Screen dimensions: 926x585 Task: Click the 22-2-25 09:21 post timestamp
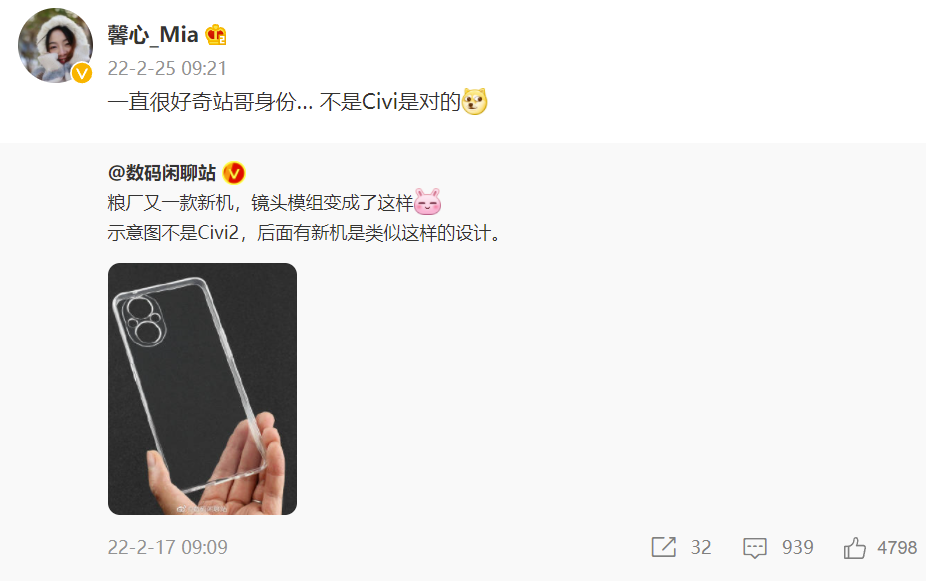click(x=167, y=68)
